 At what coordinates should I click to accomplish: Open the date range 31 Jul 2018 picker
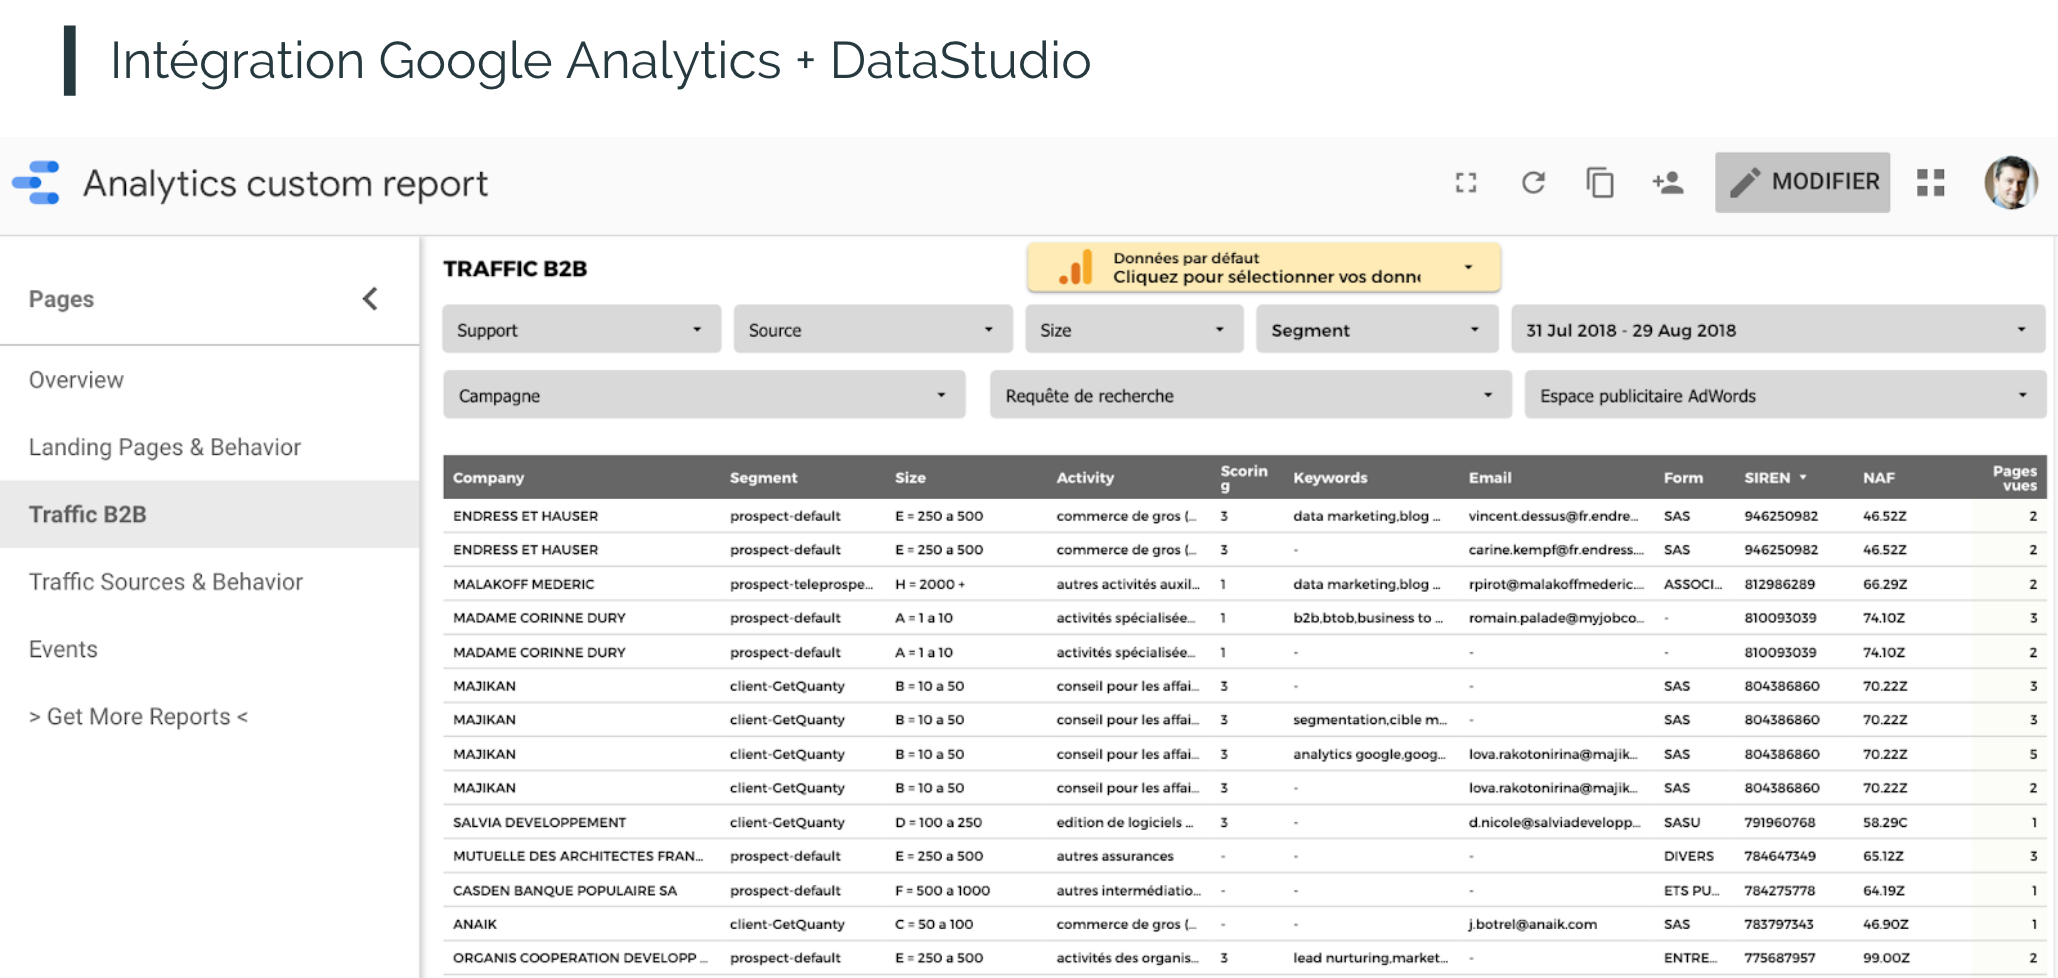click(x=1778, y=329)
